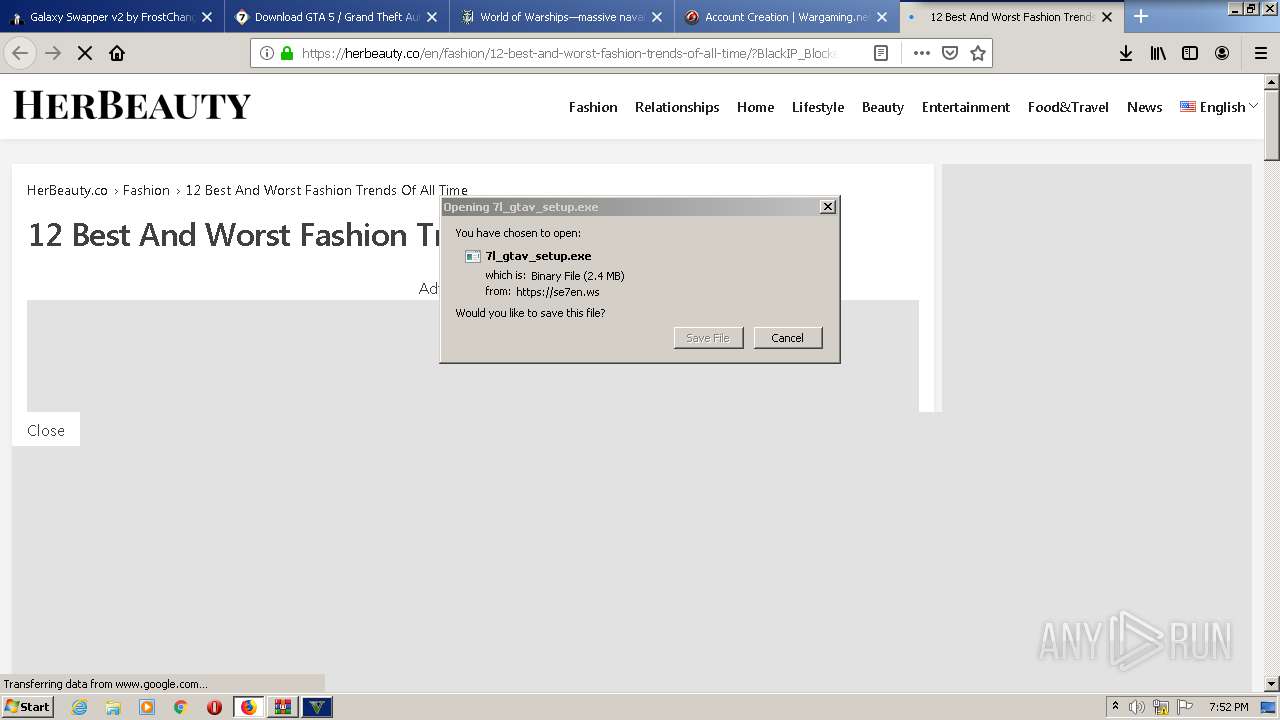This screenshot has width=1280, height=720.
Task: Launch Google Chrome from taskbar
Action: pyautogui.click(x=181, y=707)
